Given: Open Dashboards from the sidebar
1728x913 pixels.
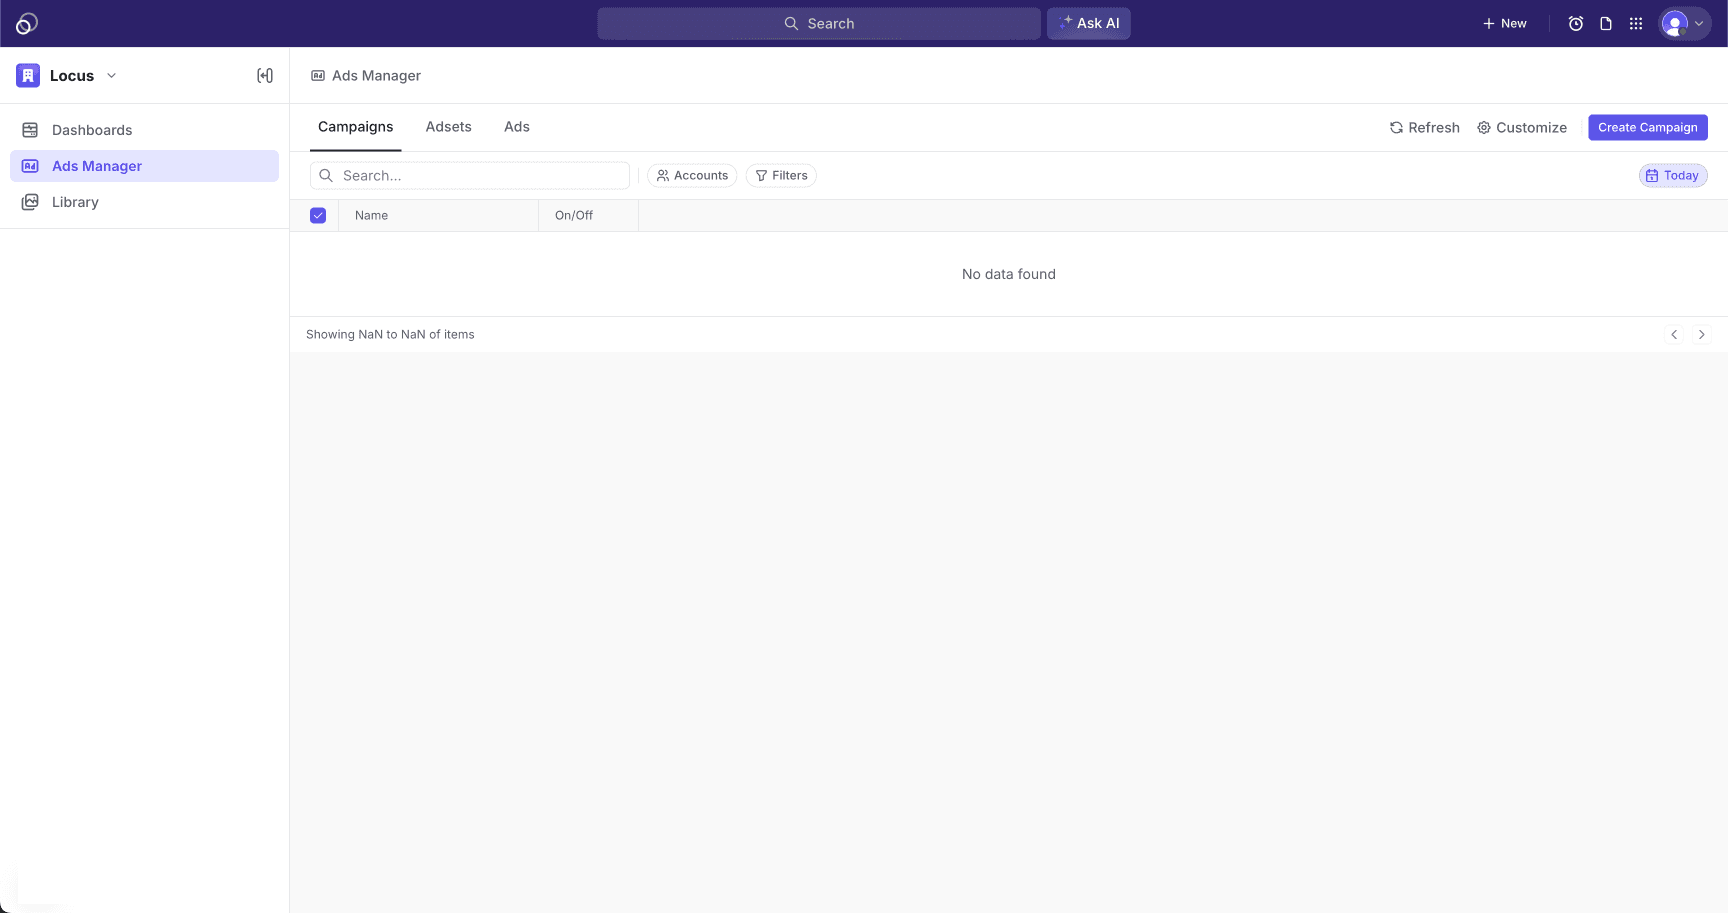Looking at the screenshot, I should [x=92, y=130].
